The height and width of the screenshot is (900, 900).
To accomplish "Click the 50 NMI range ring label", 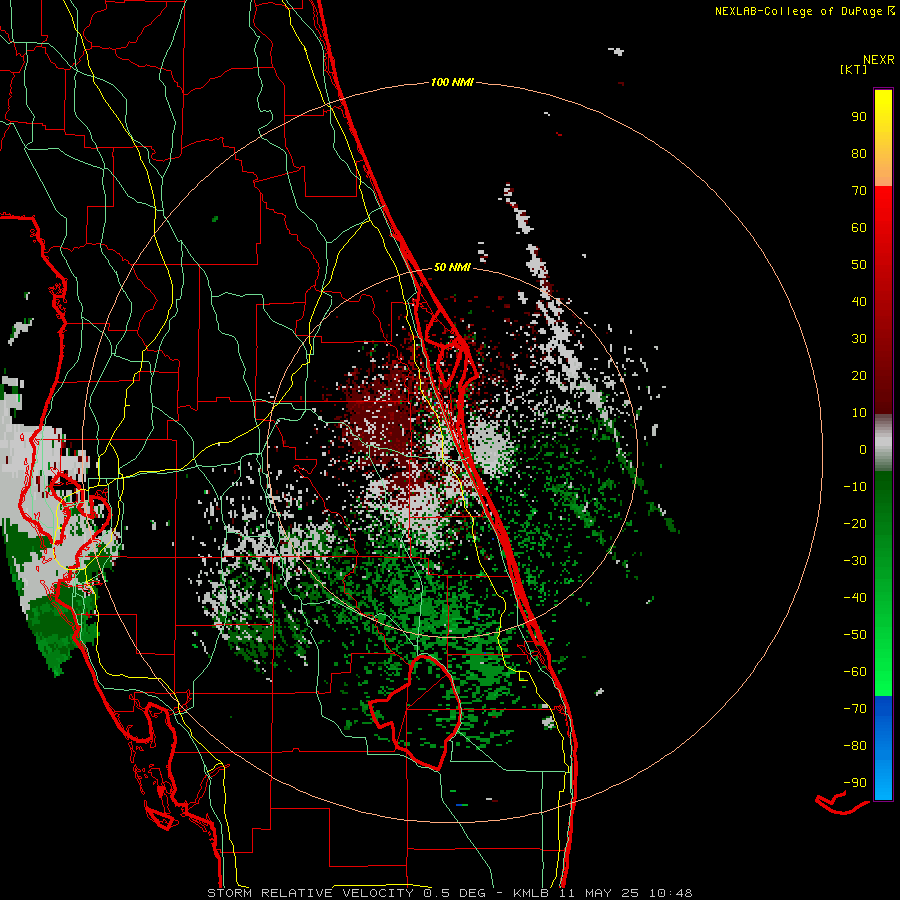I will [x=452, y=267].
